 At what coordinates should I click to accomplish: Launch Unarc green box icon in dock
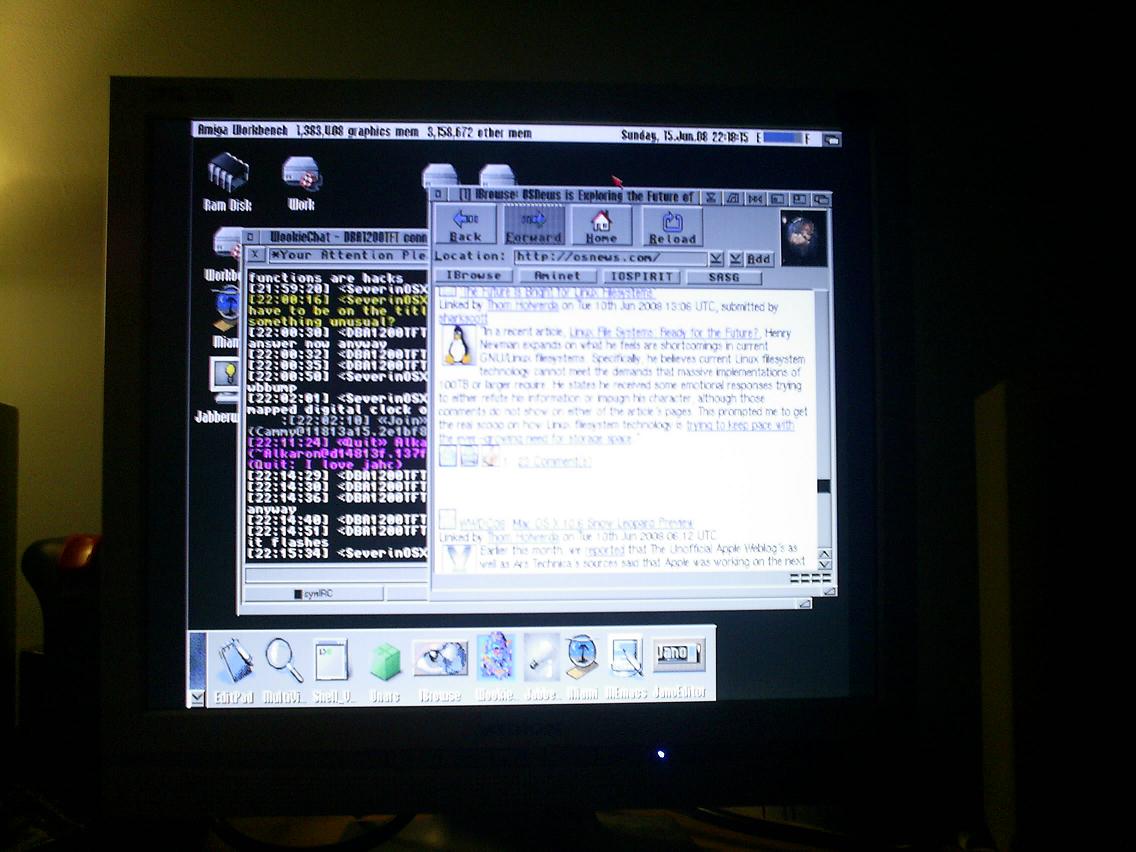coord(385,669)
